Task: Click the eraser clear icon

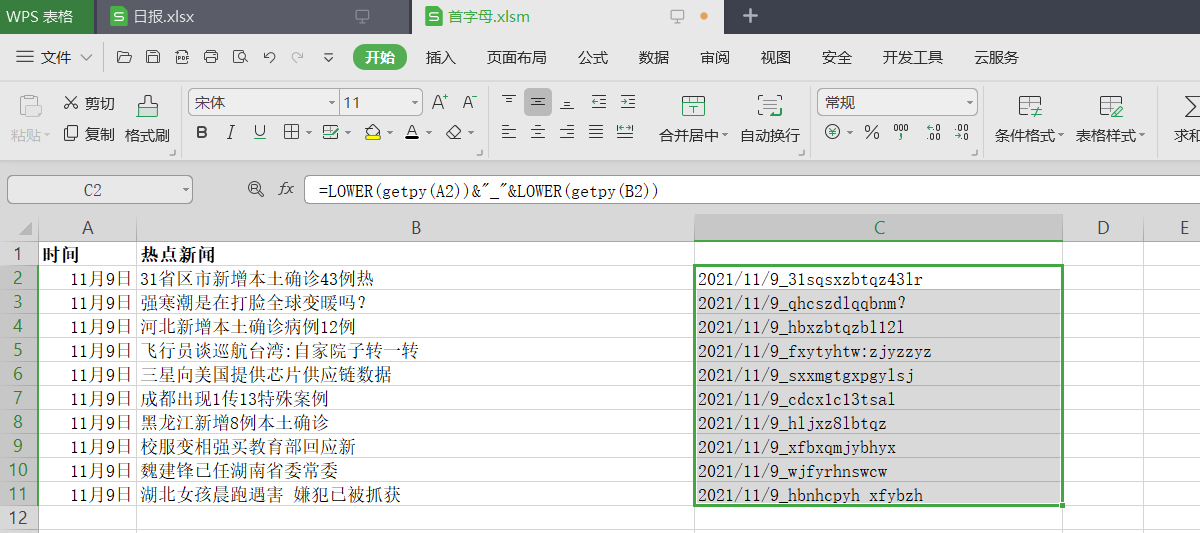Action: [x=454, y=132]
